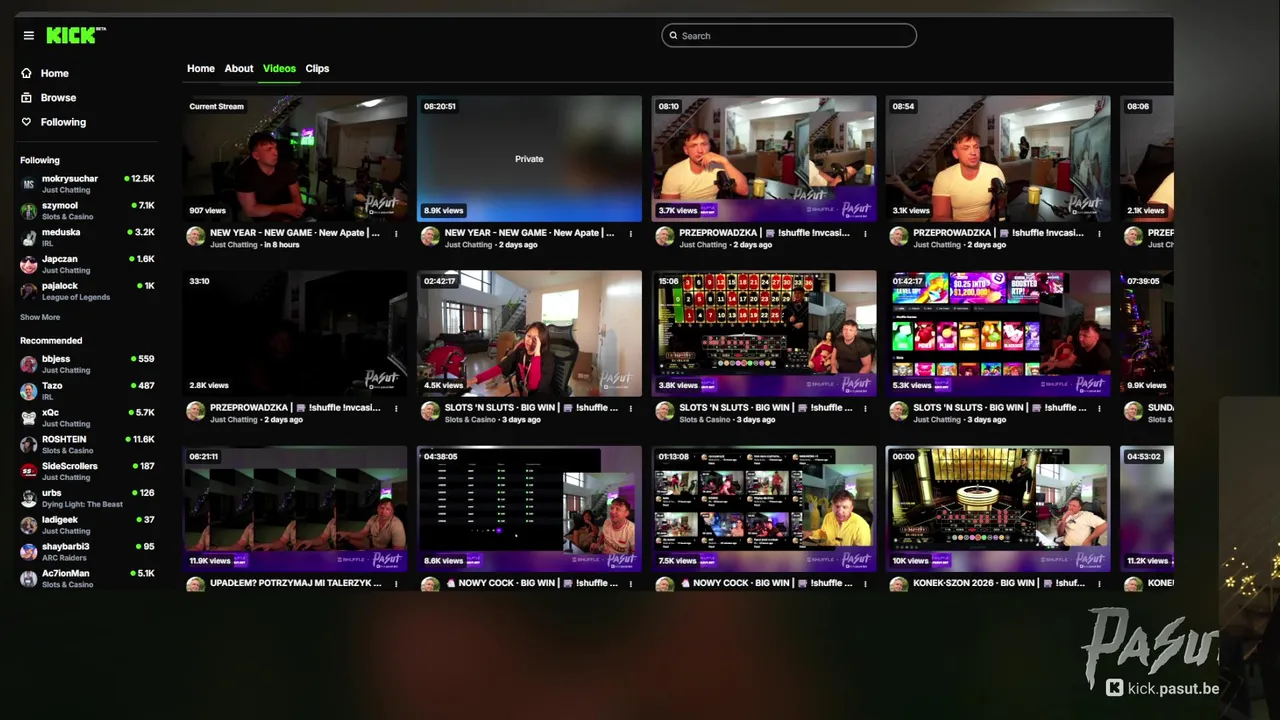Open three-dot menu for 15:06 video

tap(865, 409)
